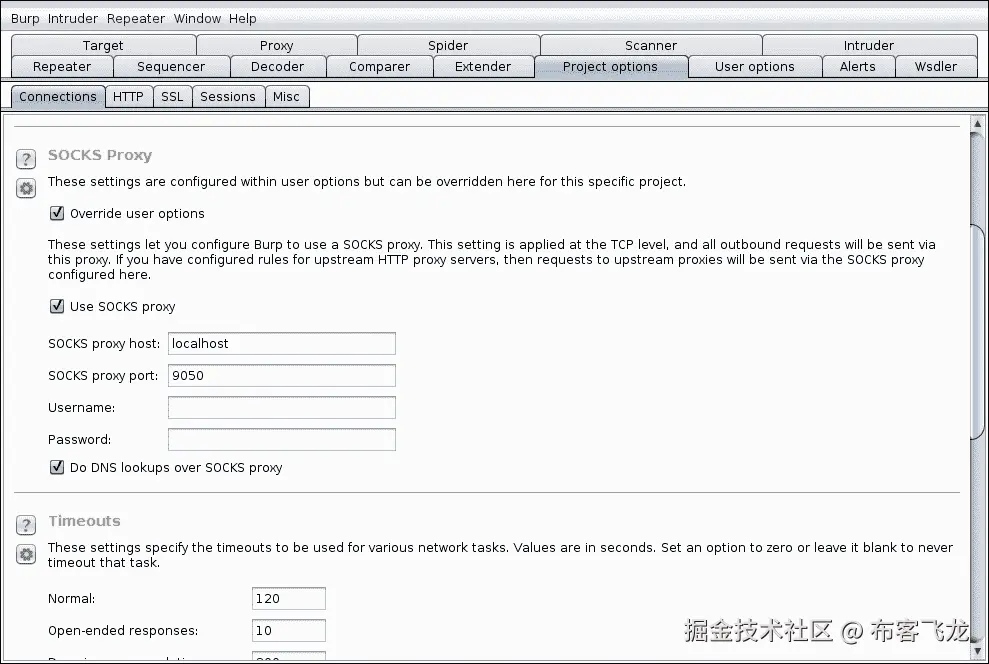Switch to the Misc sub-tab
This screenshot has width=989, height=664.
click(x=286, y=96)
